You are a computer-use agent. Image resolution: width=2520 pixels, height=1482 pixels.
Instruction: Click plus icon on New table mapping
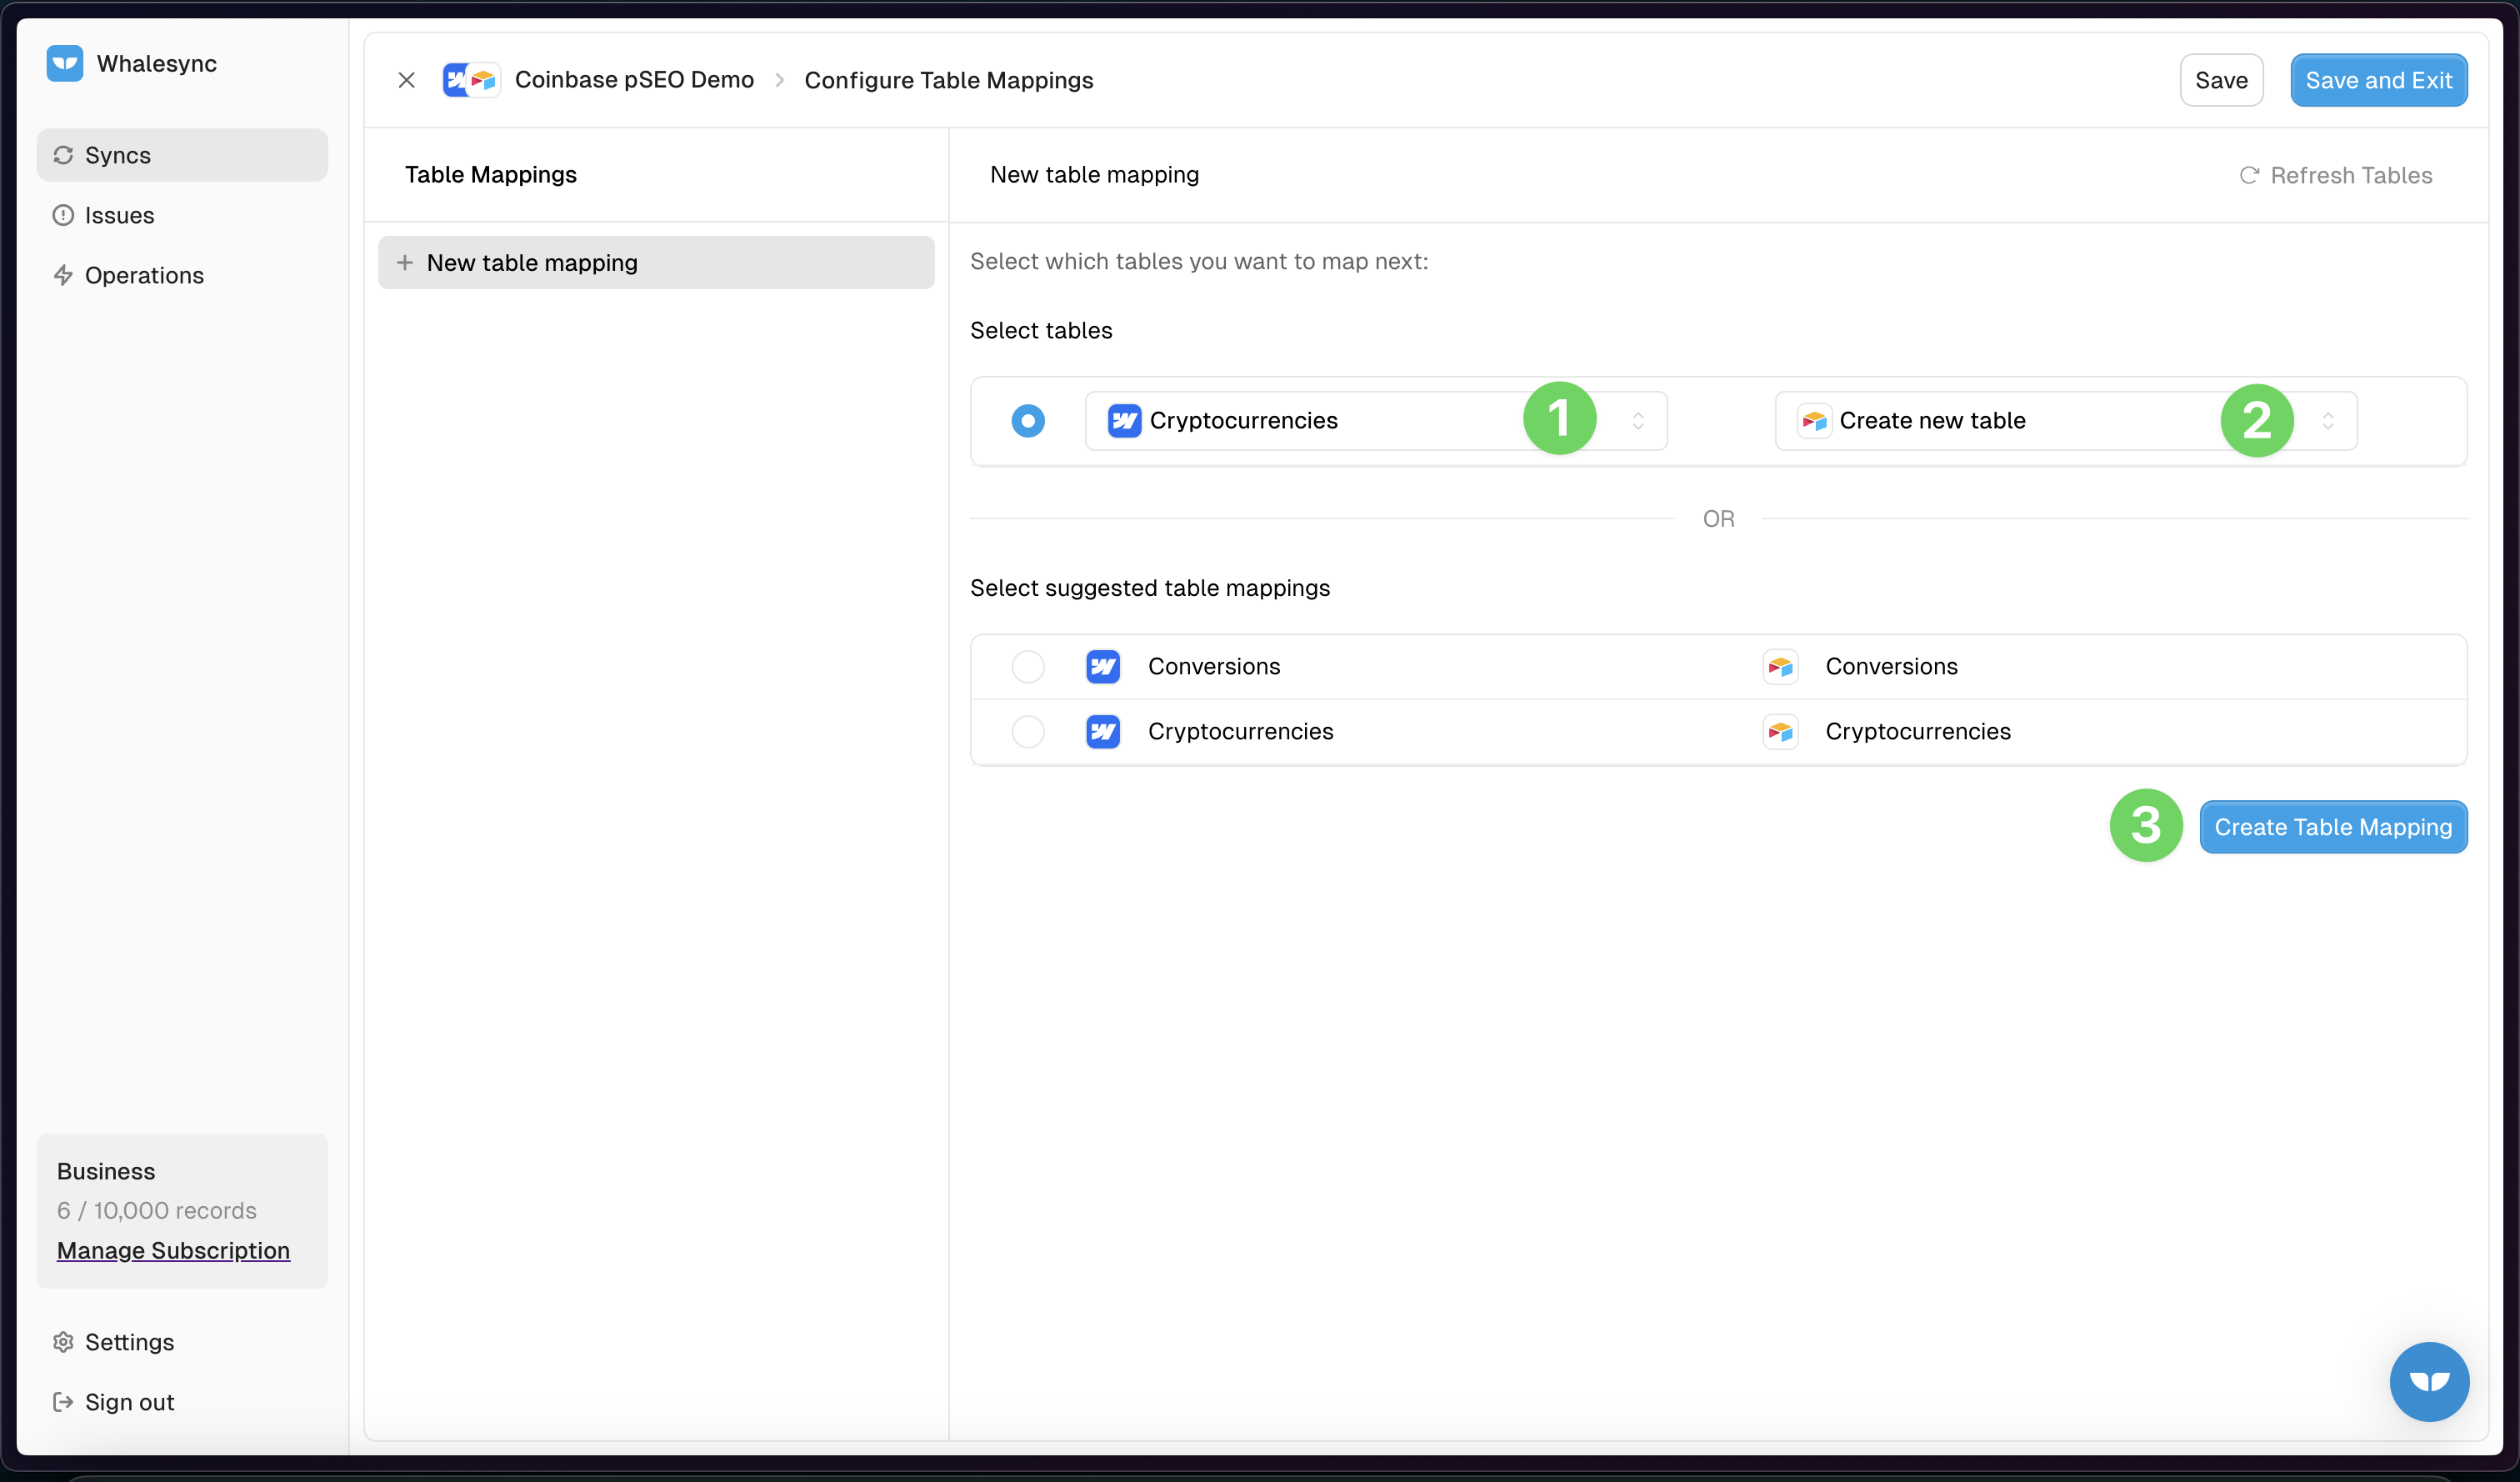point(405,262)
